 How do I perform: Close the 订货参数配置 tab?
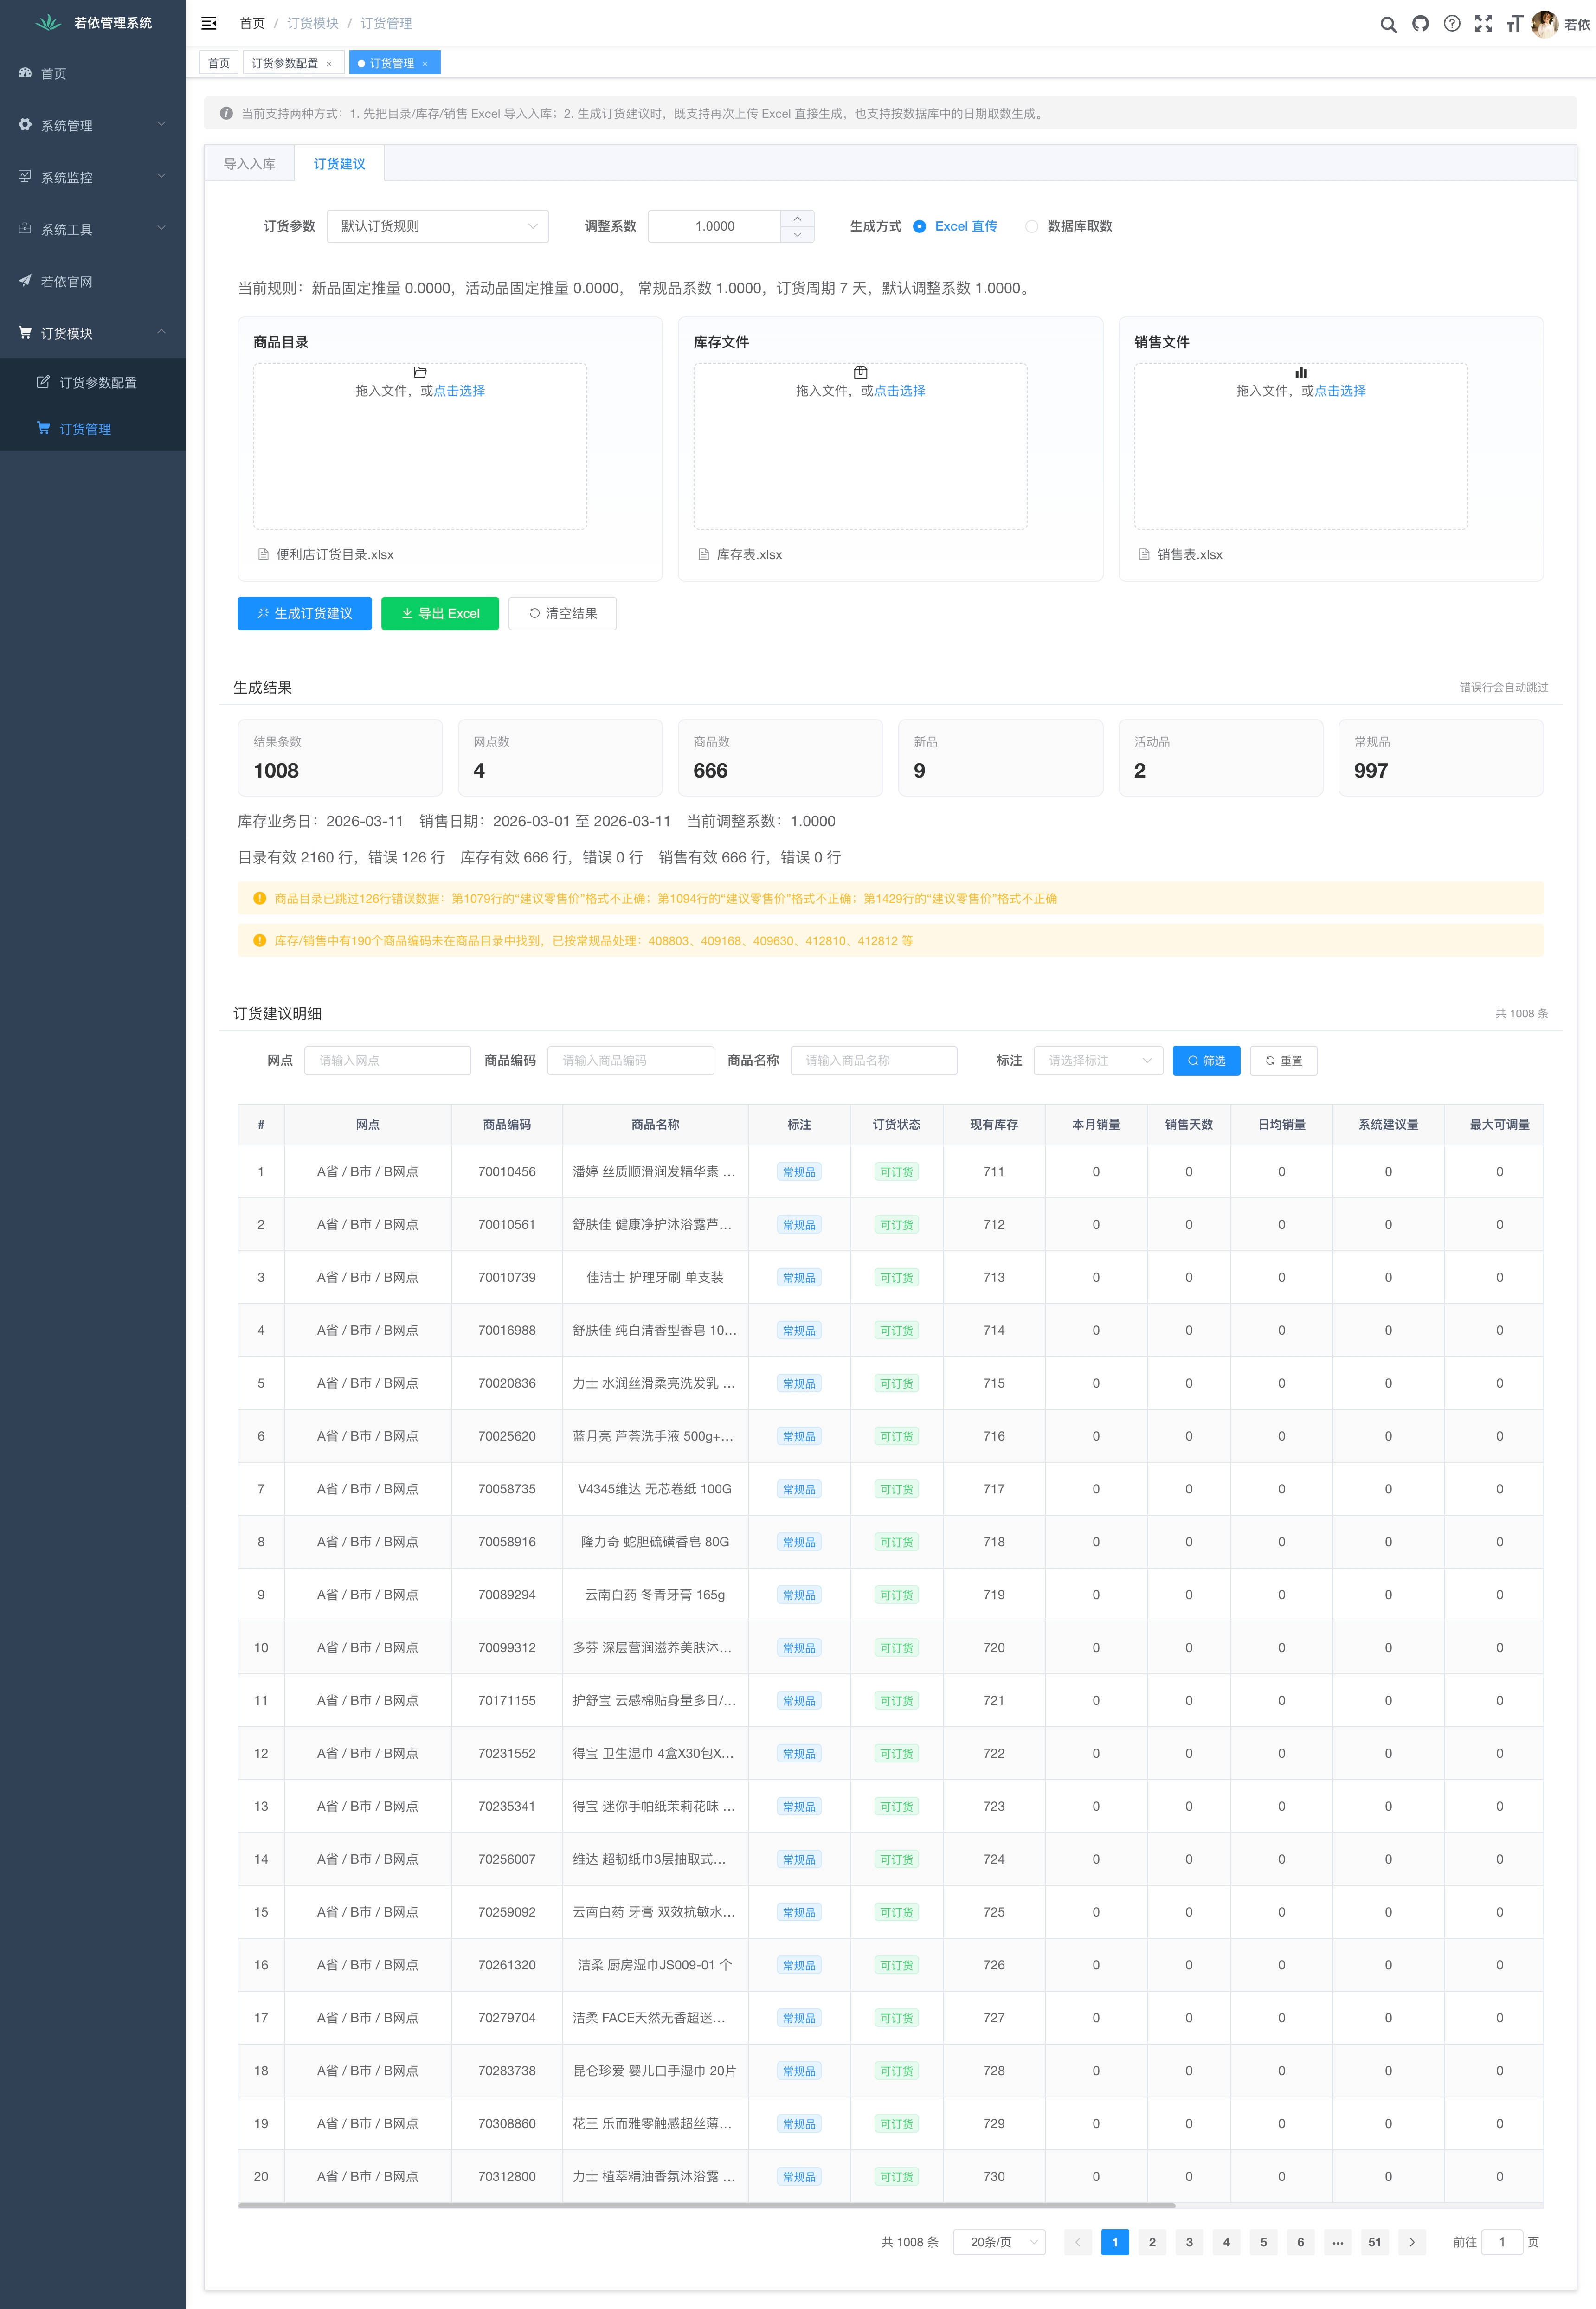point(329,64)
